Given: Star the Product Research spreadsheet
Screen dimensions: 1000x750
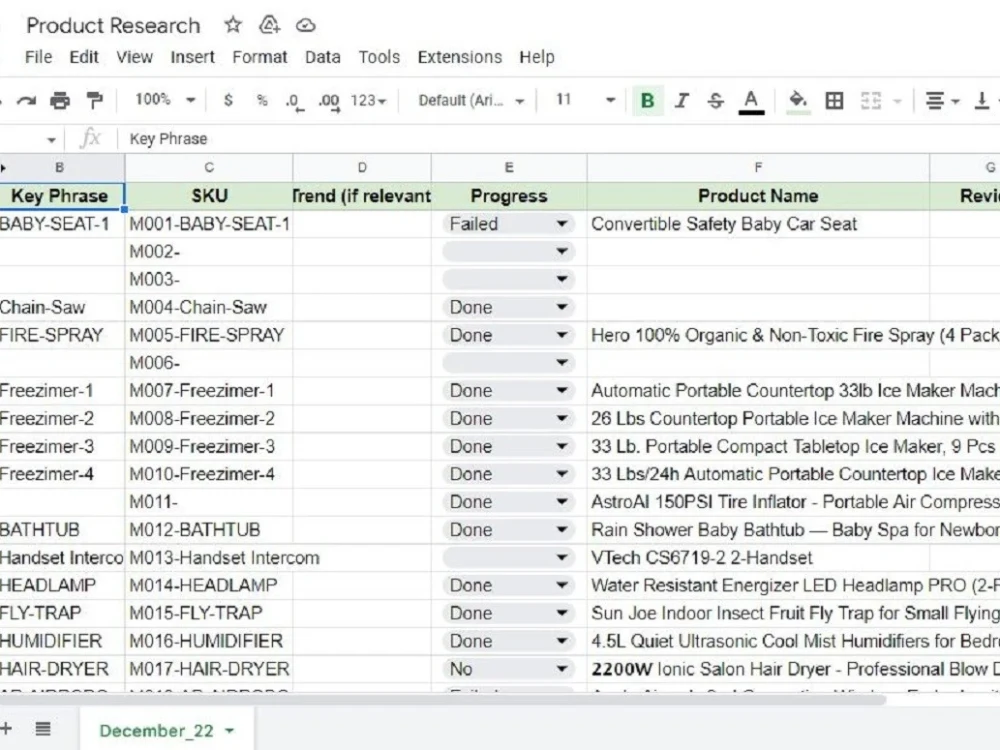Looking at the screenshot, I should [231, 26].
